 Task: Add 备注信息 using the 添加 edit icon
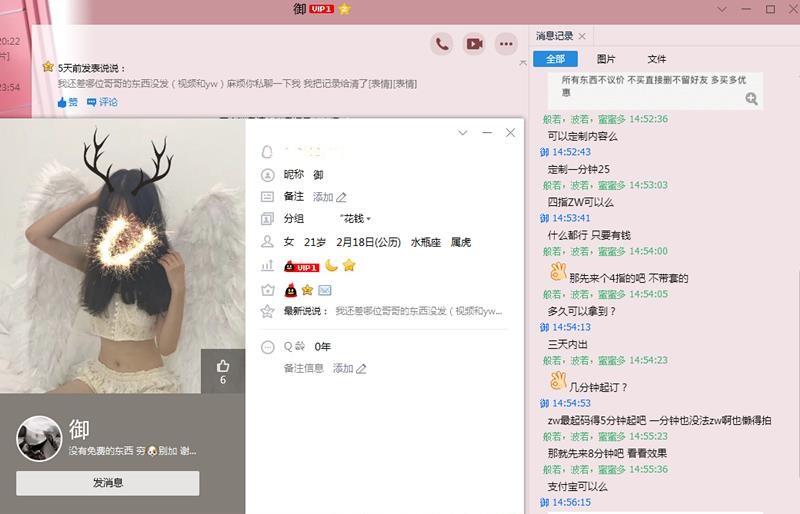pos(349,369)
